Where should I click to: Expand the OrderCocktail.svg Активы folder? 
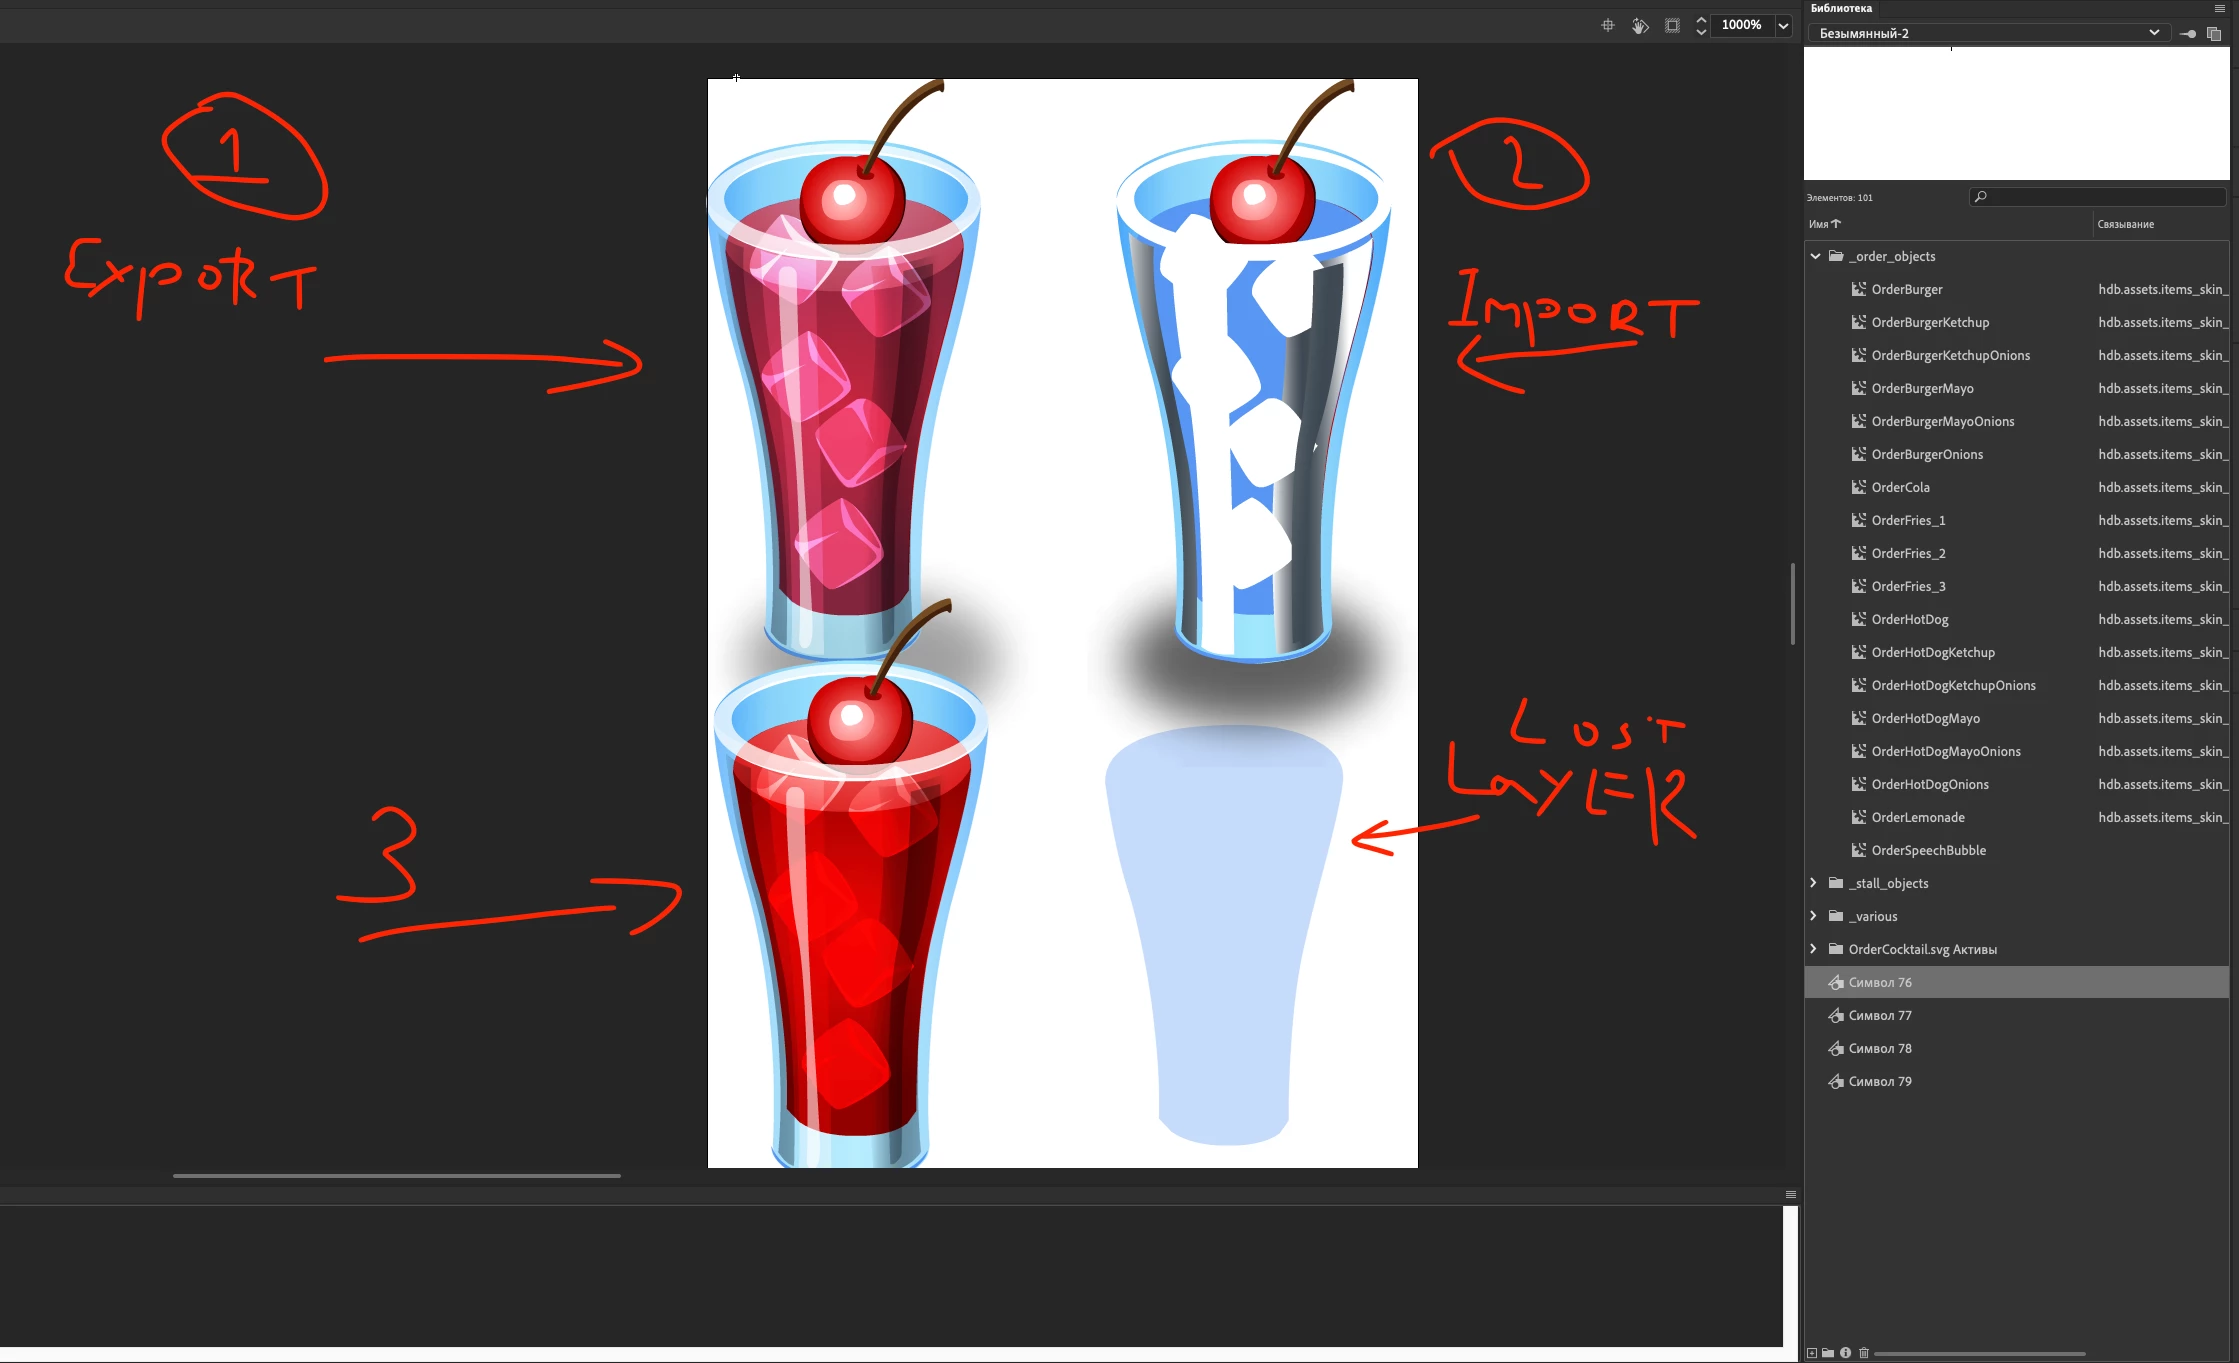pyautogui.click(x=1814, y=949)
